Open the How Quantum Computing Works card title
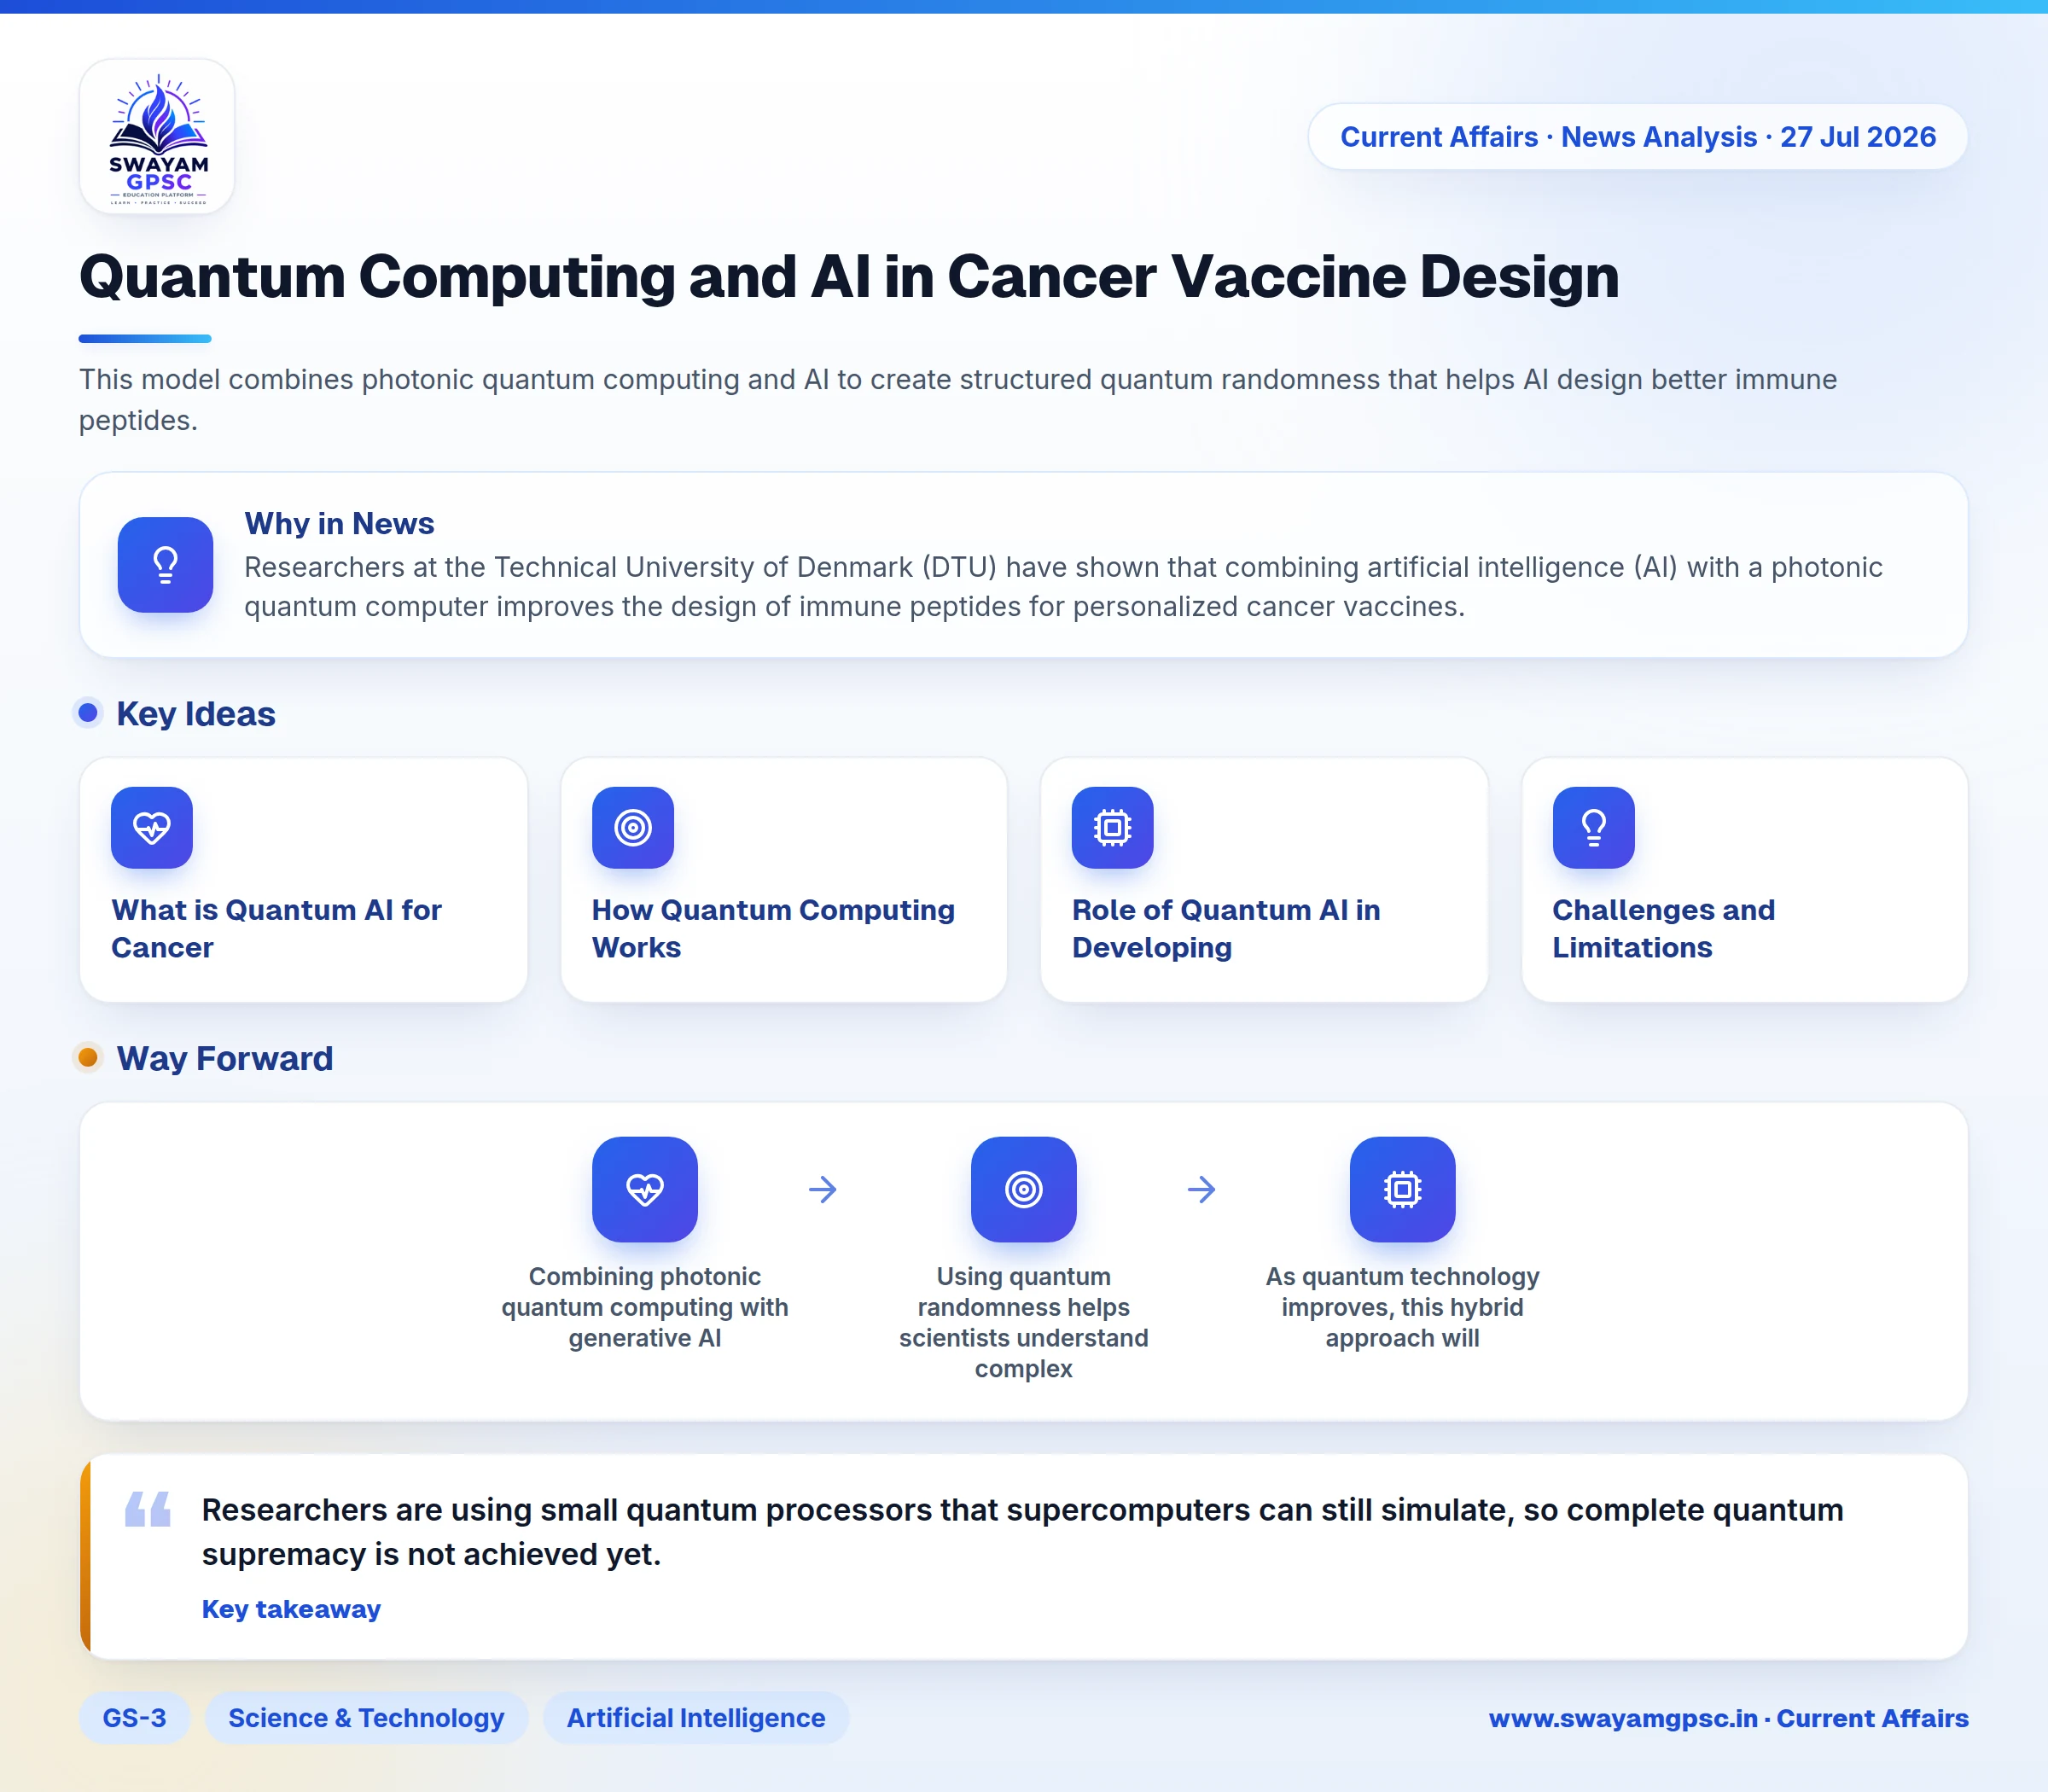This screenshot has width=2048, height=1792. pos(773,929)
